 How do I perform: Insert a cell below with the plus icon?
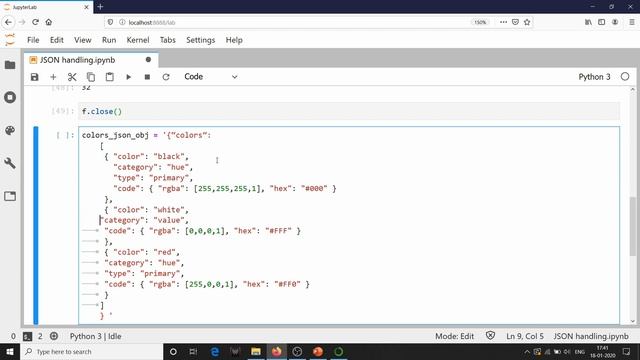point(53,77)
